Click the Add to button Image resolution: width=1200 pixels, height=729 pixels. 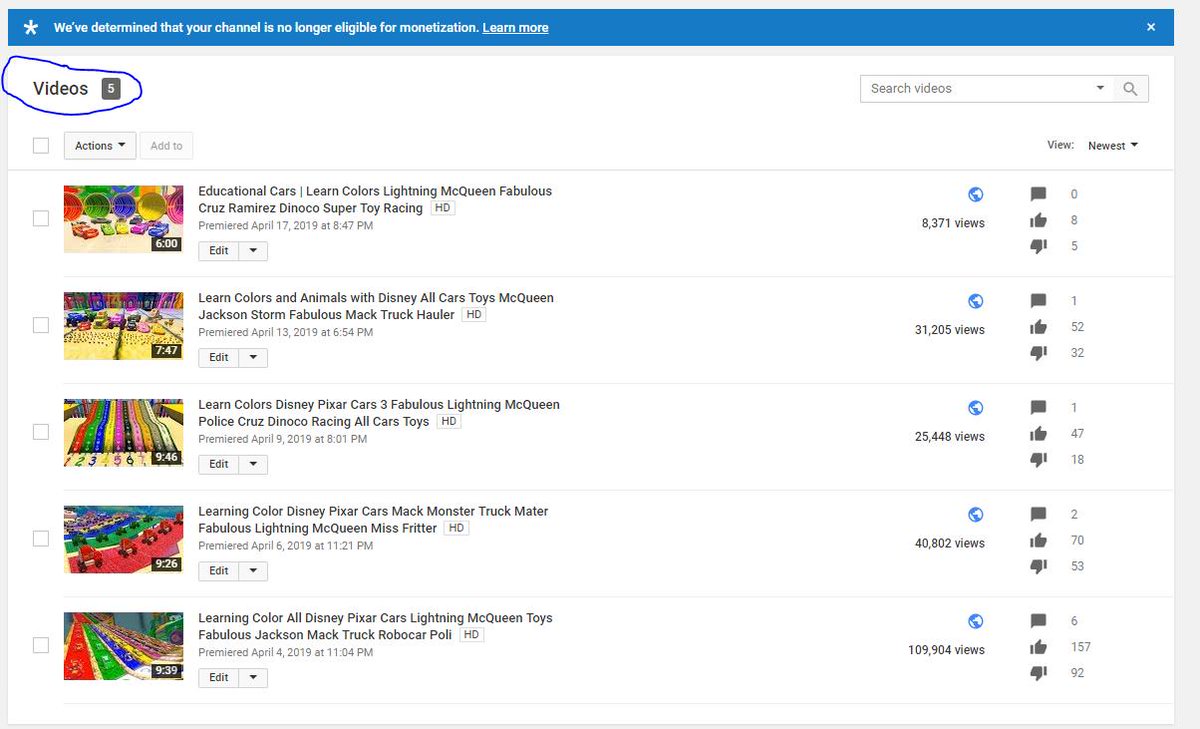166,146
